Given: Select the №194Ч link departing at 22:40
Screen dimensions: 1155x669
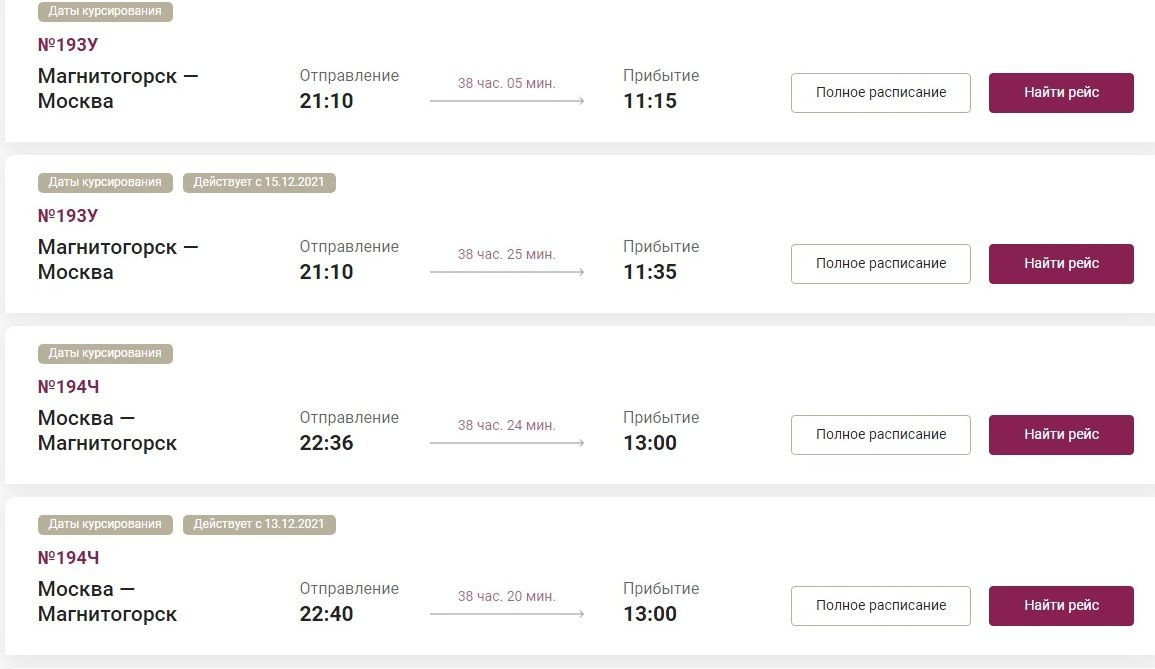Looking at the screenshot, I should pyautogui.click(x=68, y=558).
